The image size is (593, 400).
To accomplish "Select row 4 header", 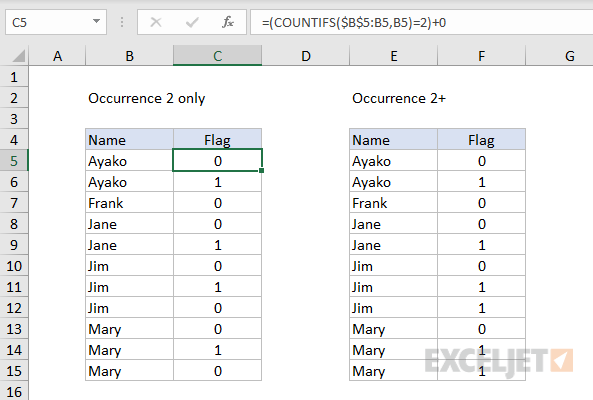I will pos(14,140).
